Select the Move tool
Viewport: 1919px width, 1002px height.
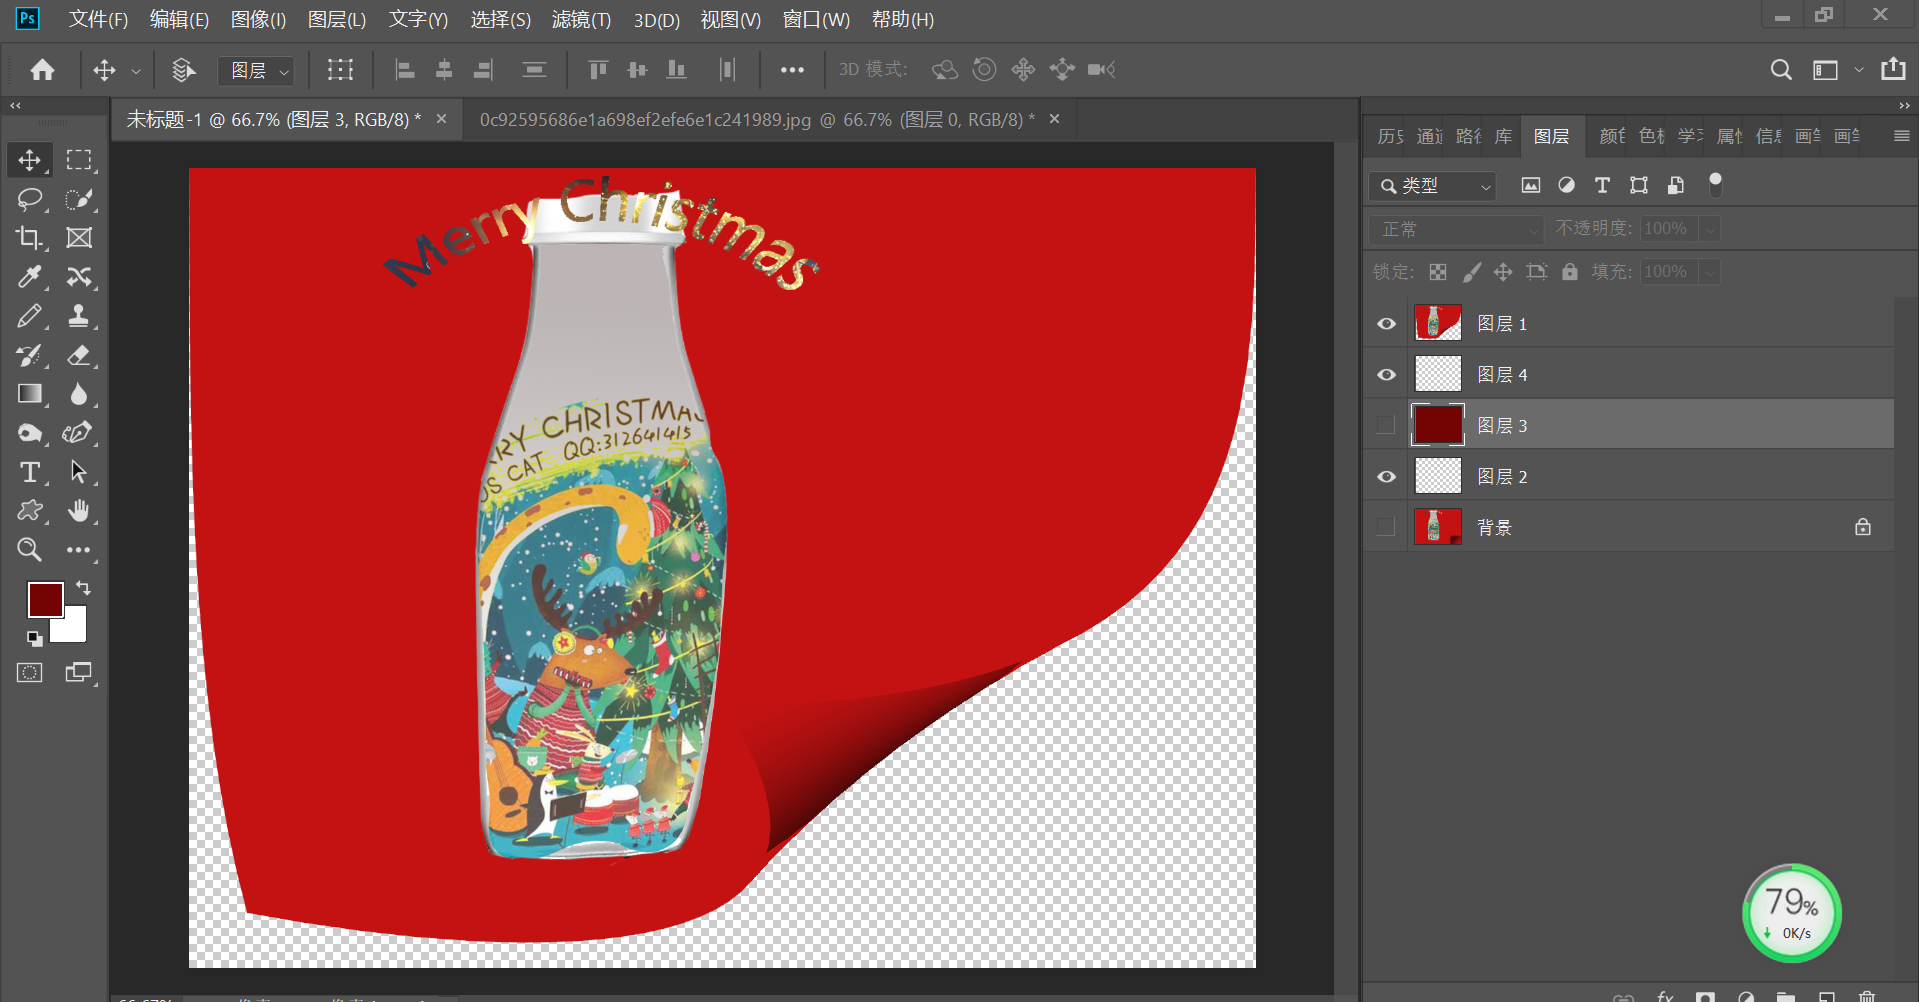pyautogui.click(x=29, y=160)
